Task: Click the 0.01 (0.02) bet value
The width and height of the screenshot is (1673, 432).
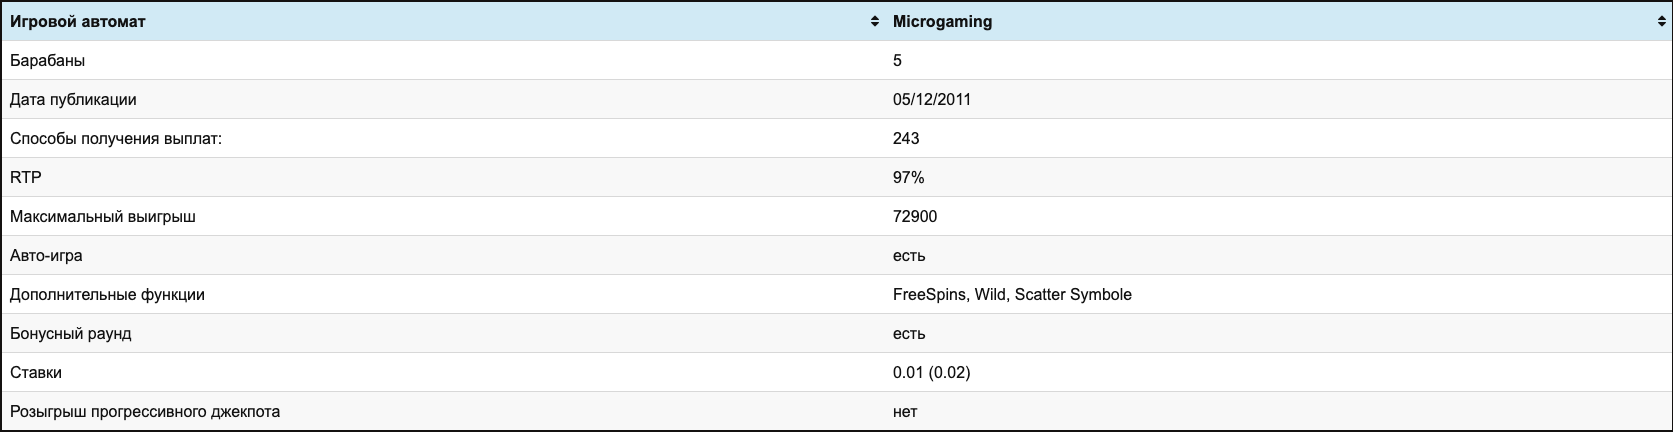Action: click(x=931, y=372)
